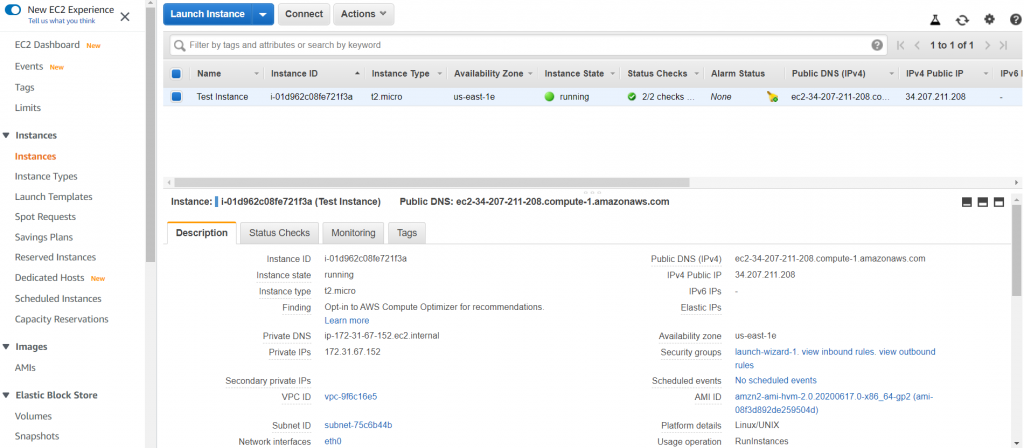1024x448 pixels.
Task: Uncheck the Test Instance row checkbox
Action: click(x=177, y=97)
